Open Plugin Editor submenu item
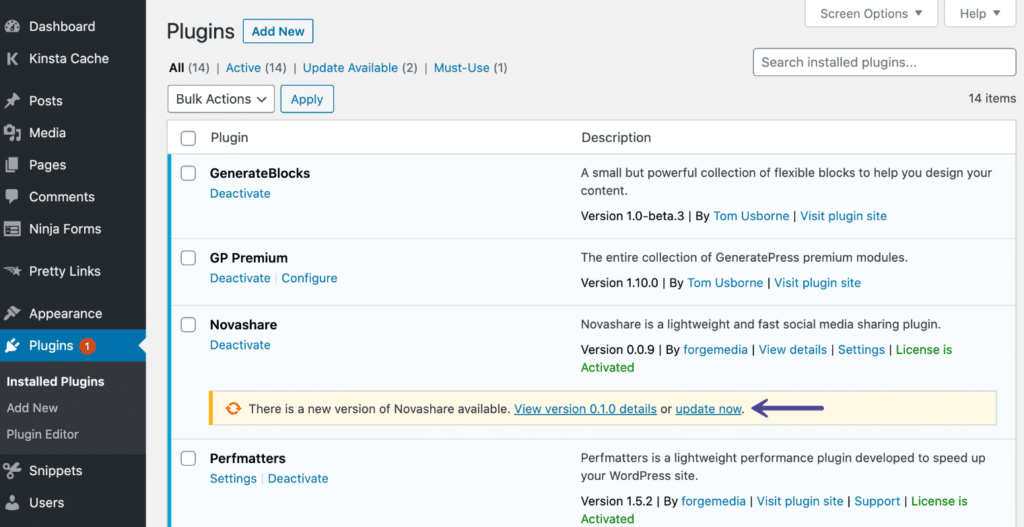 42,435
